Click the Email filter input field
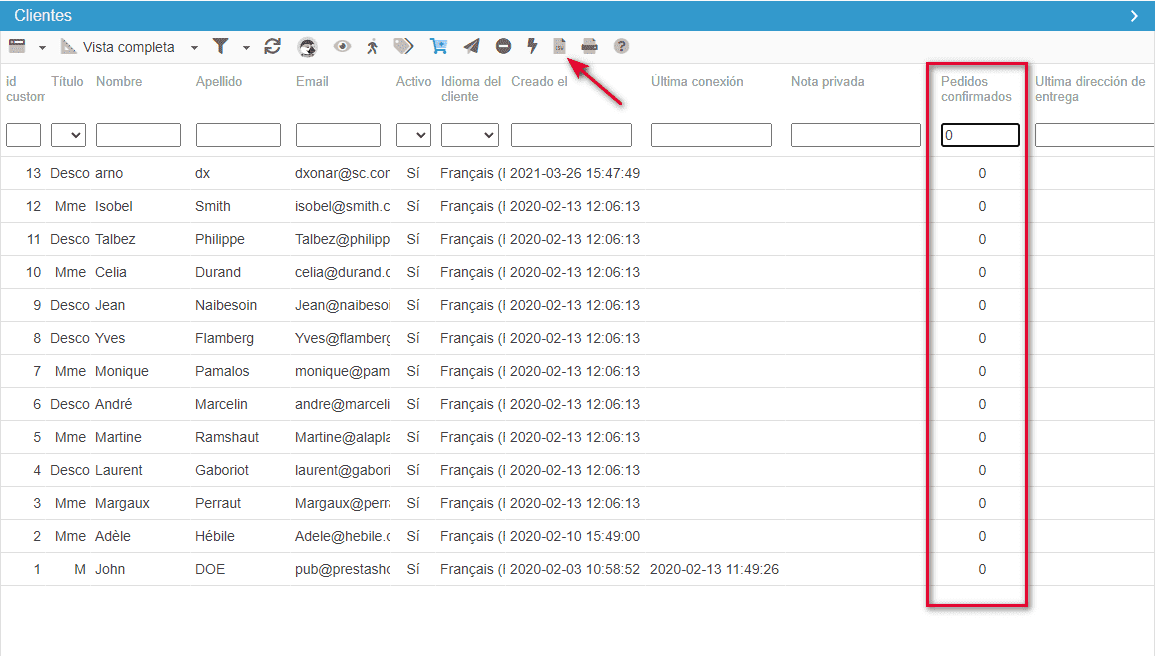 click(x=338, y=135)
